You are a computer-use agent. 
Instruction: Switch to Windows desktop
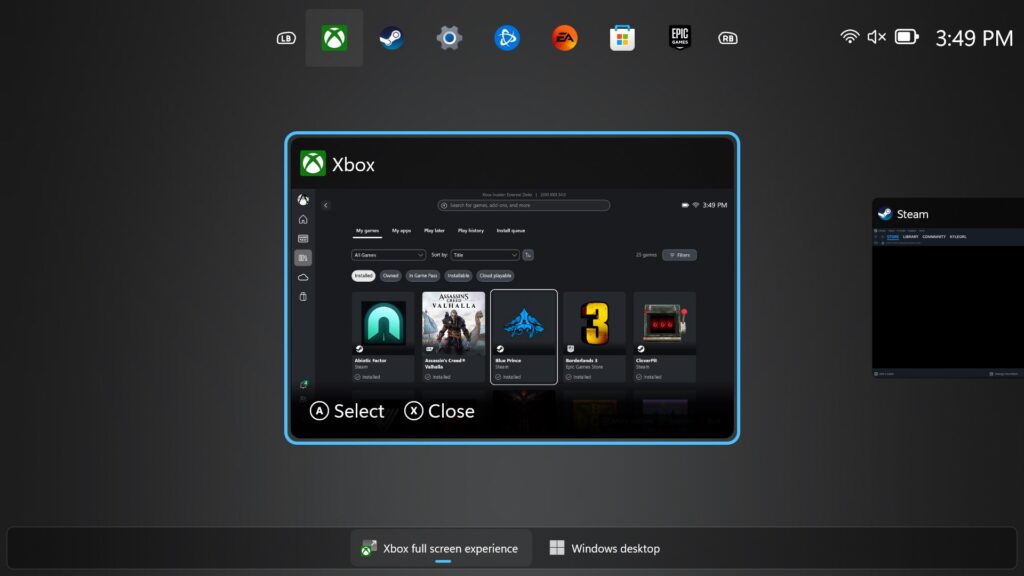tap(604, 548)
